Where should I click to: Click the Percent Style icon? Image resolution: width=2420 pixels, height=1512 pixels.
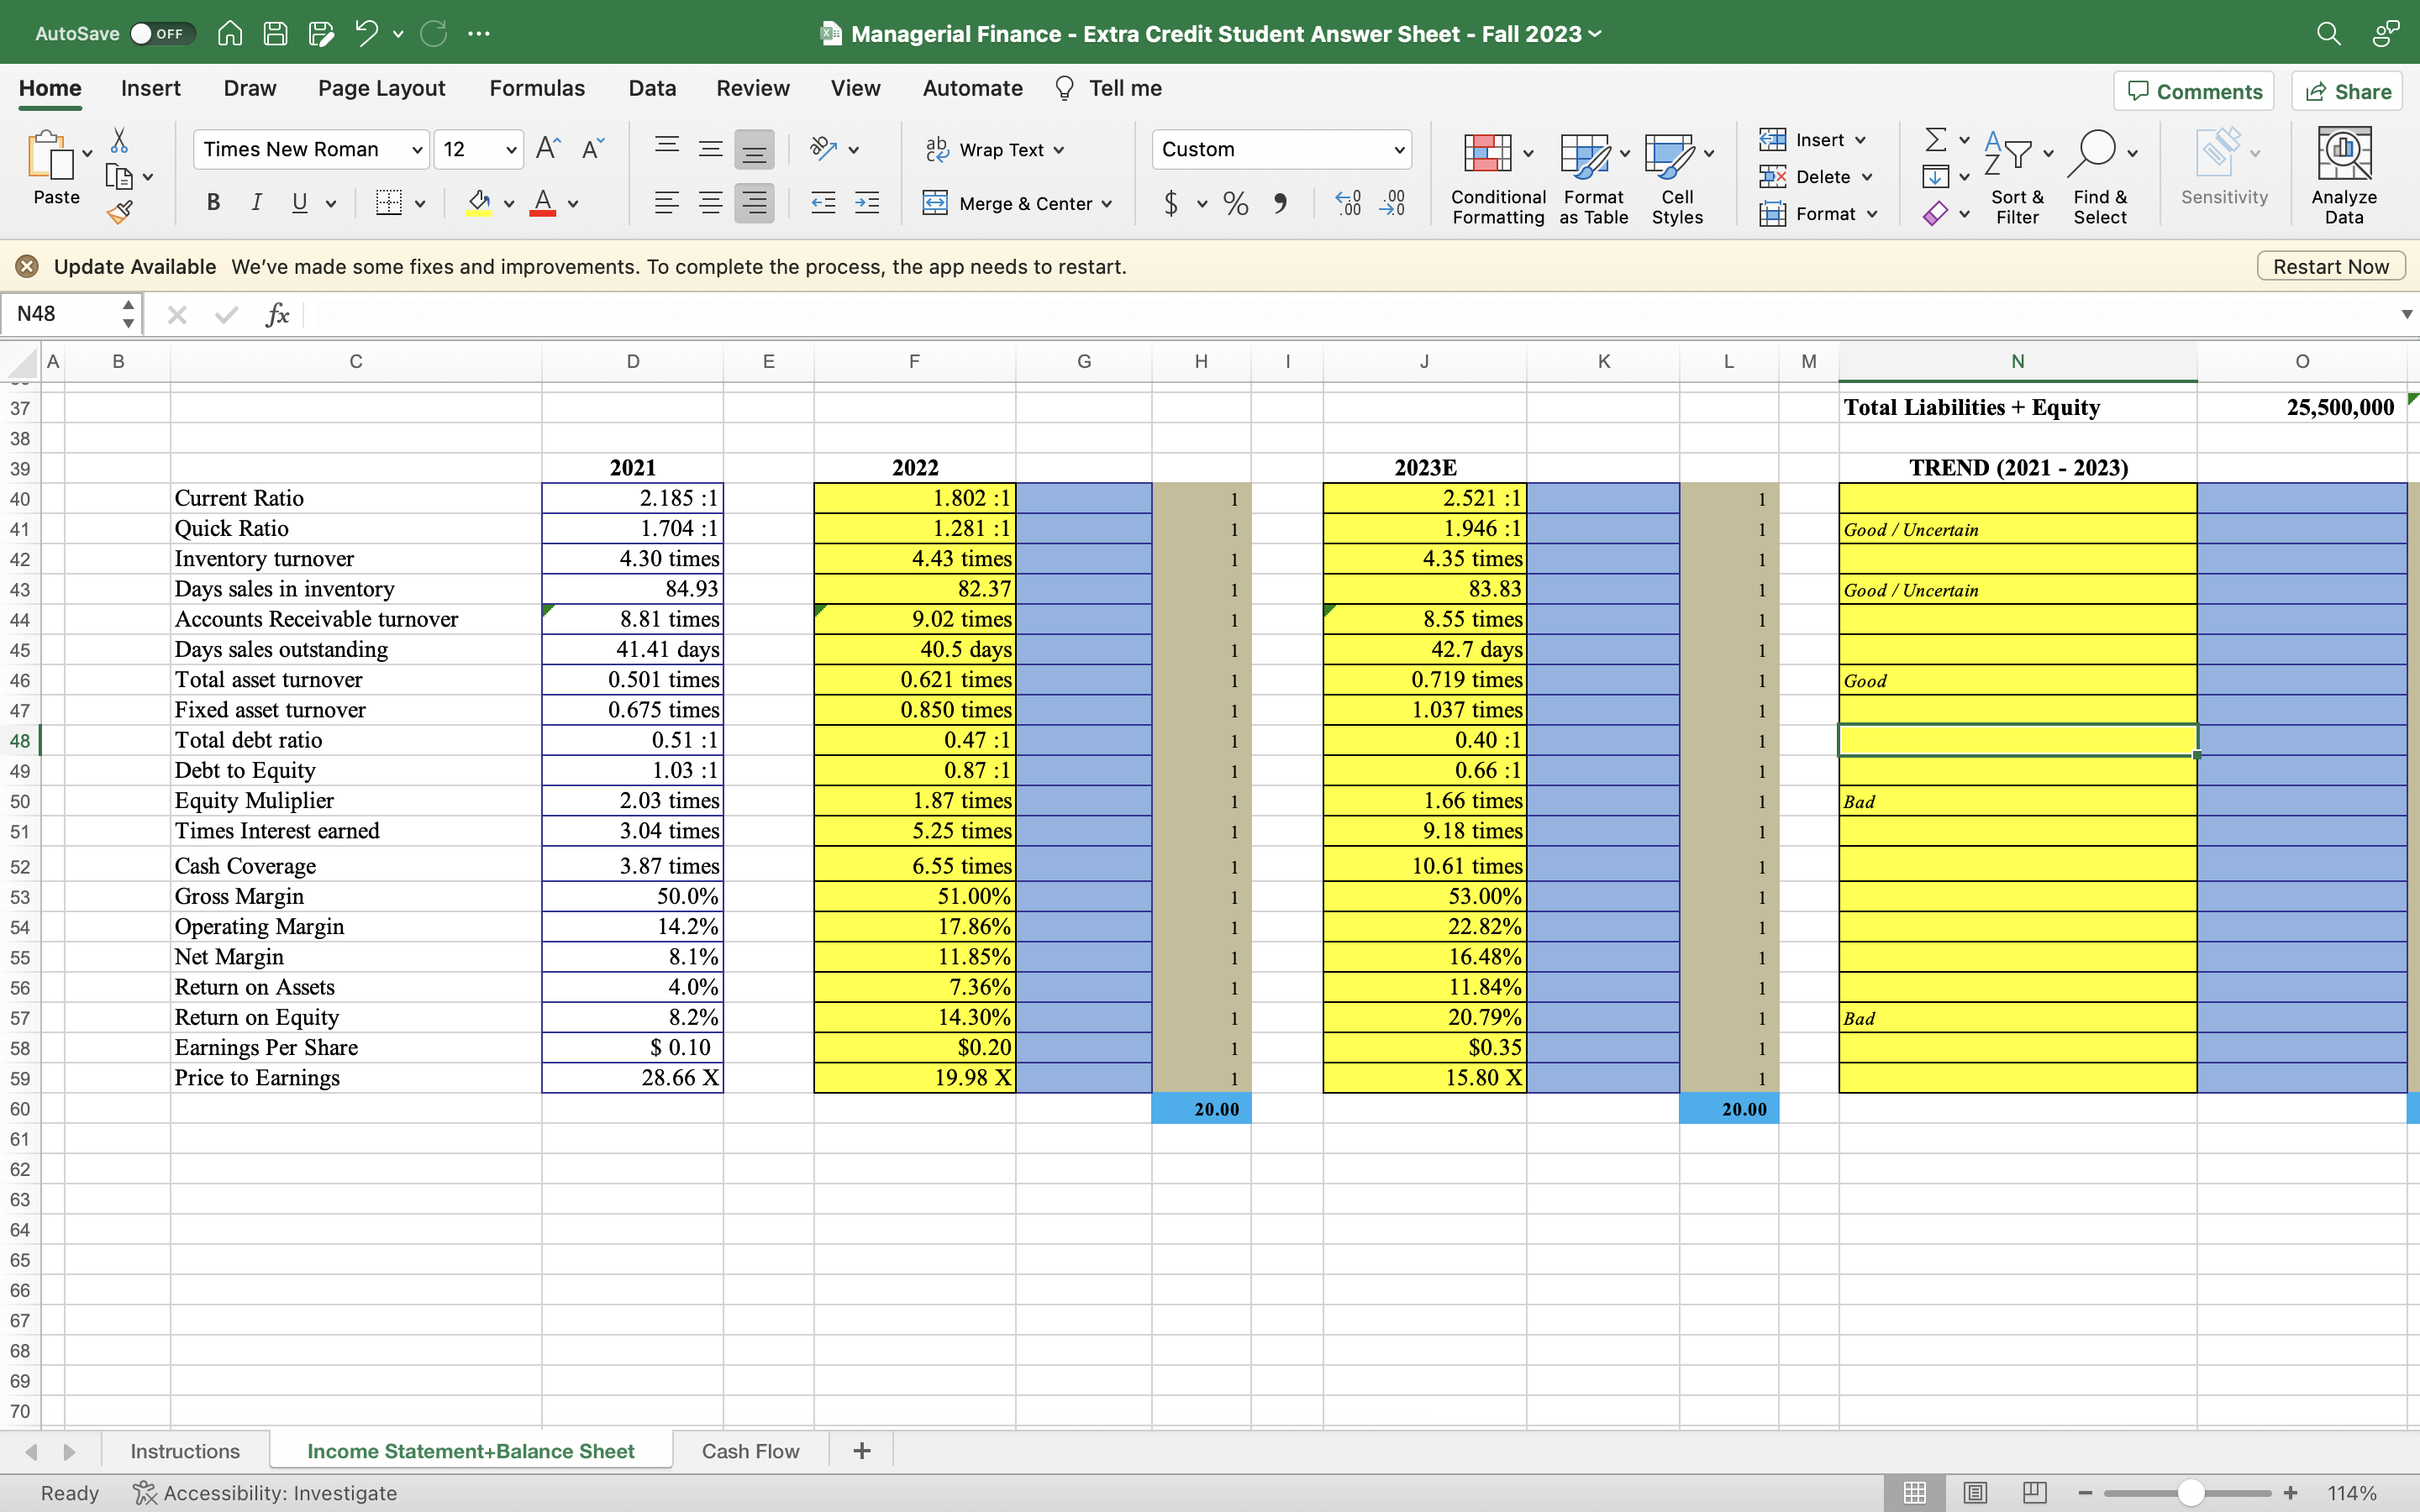point(1235,203)
